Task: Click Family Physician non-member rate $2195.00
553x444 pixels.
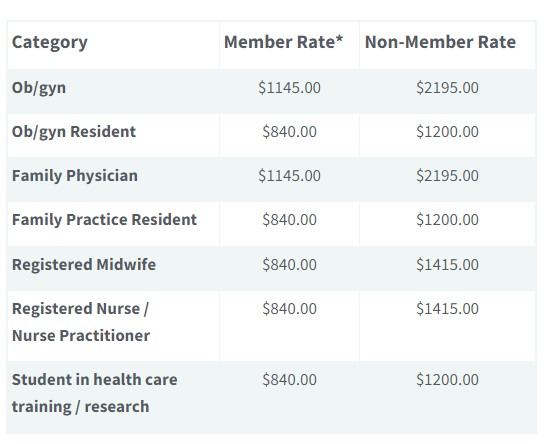Action: point(447,176)
